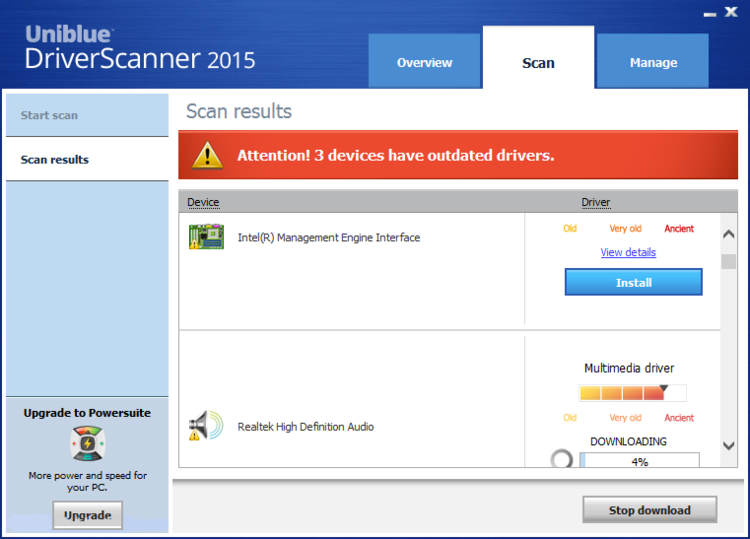Click the Upgrade button for Powersuite
Image resolution: width=750 pixels, height=539 pixels.
(88, 515)
